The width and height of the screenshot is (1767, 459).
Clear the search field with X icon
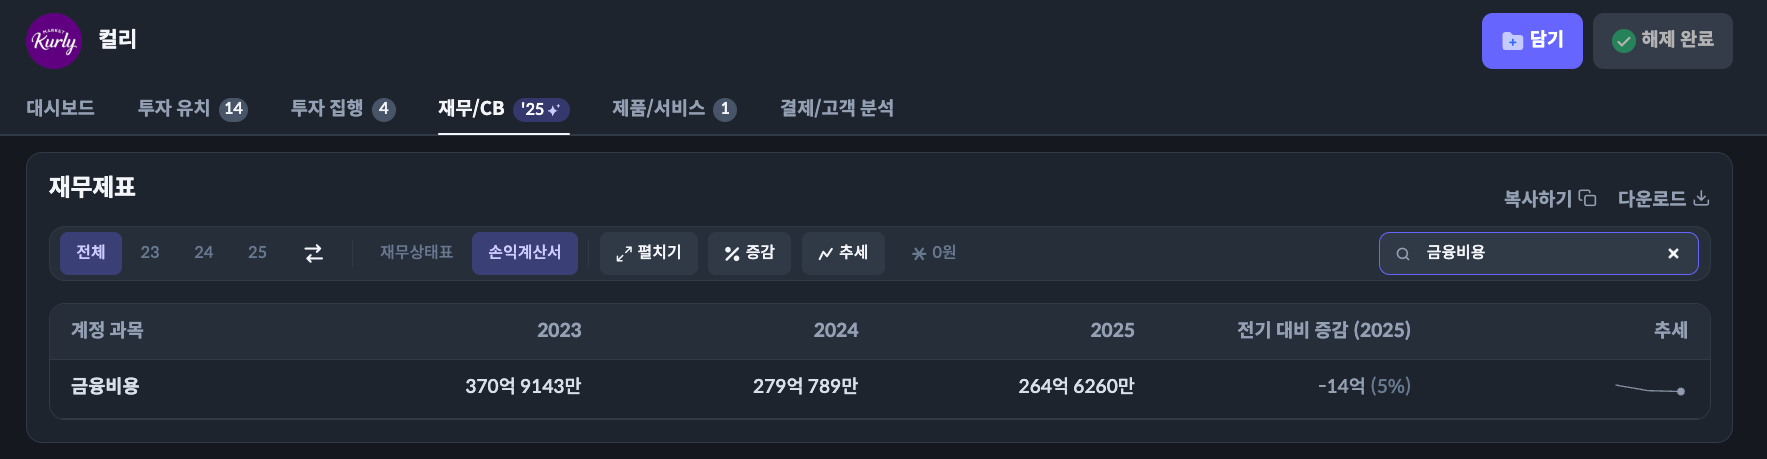(1673, 254)
